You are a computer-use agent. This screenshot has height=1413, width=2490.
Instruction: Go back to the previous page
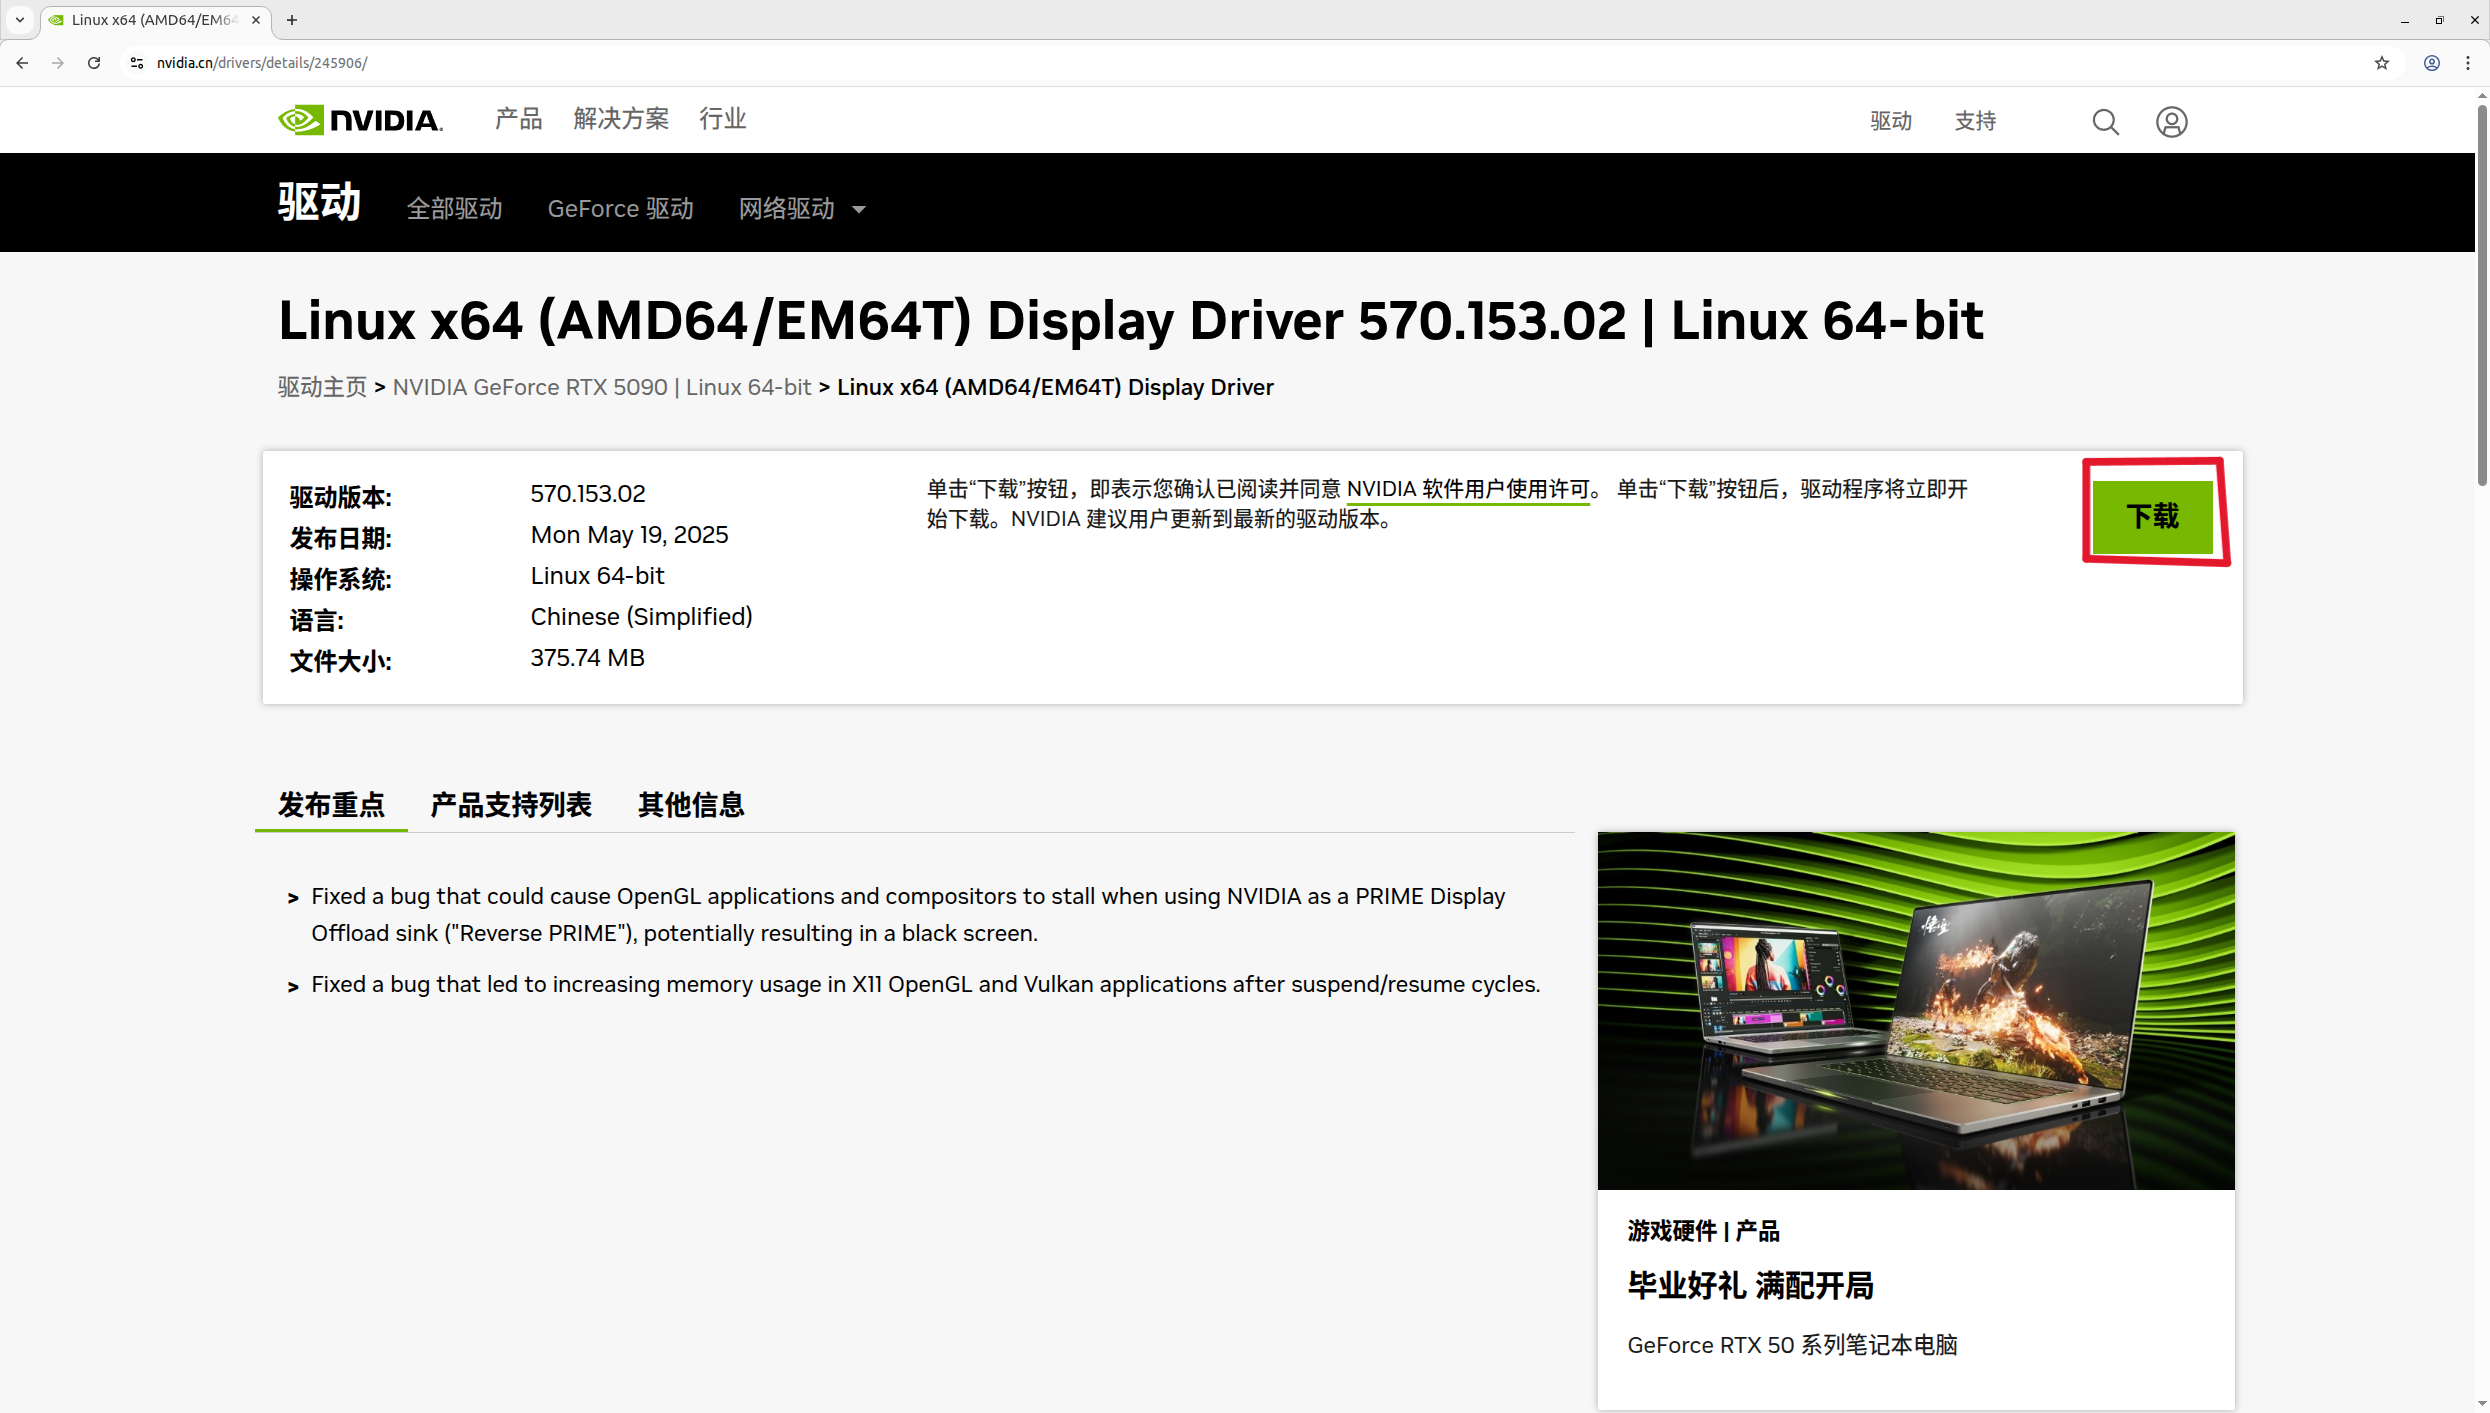point(22,63)
